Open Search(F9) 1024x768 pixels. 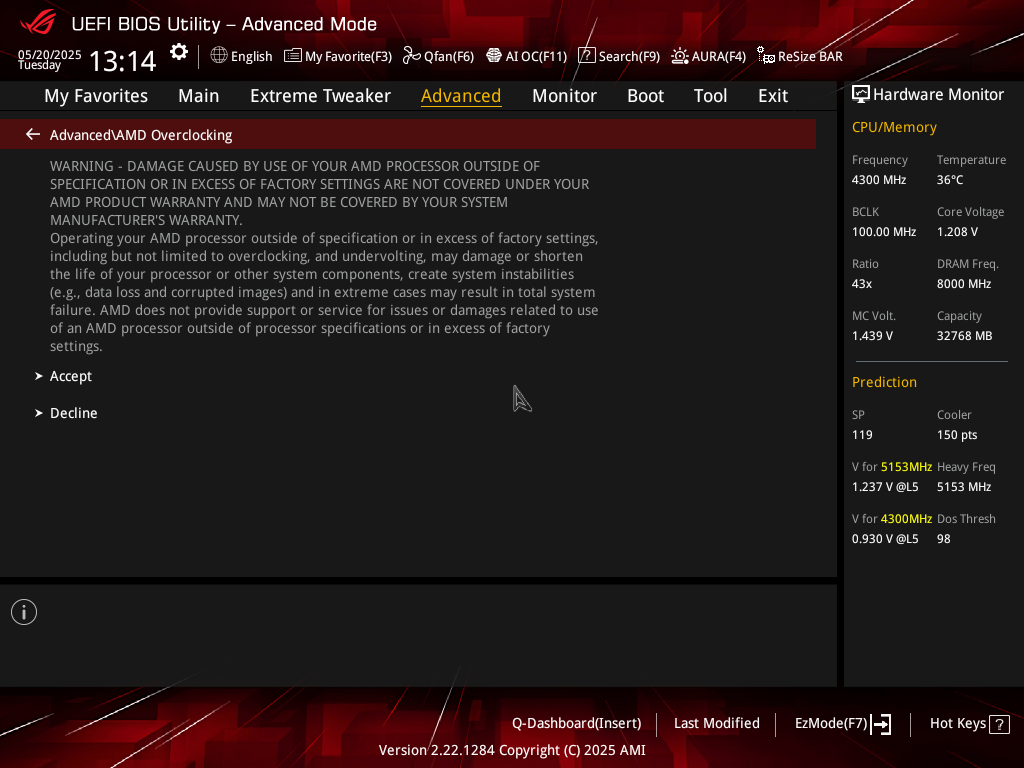pos(629,56)
